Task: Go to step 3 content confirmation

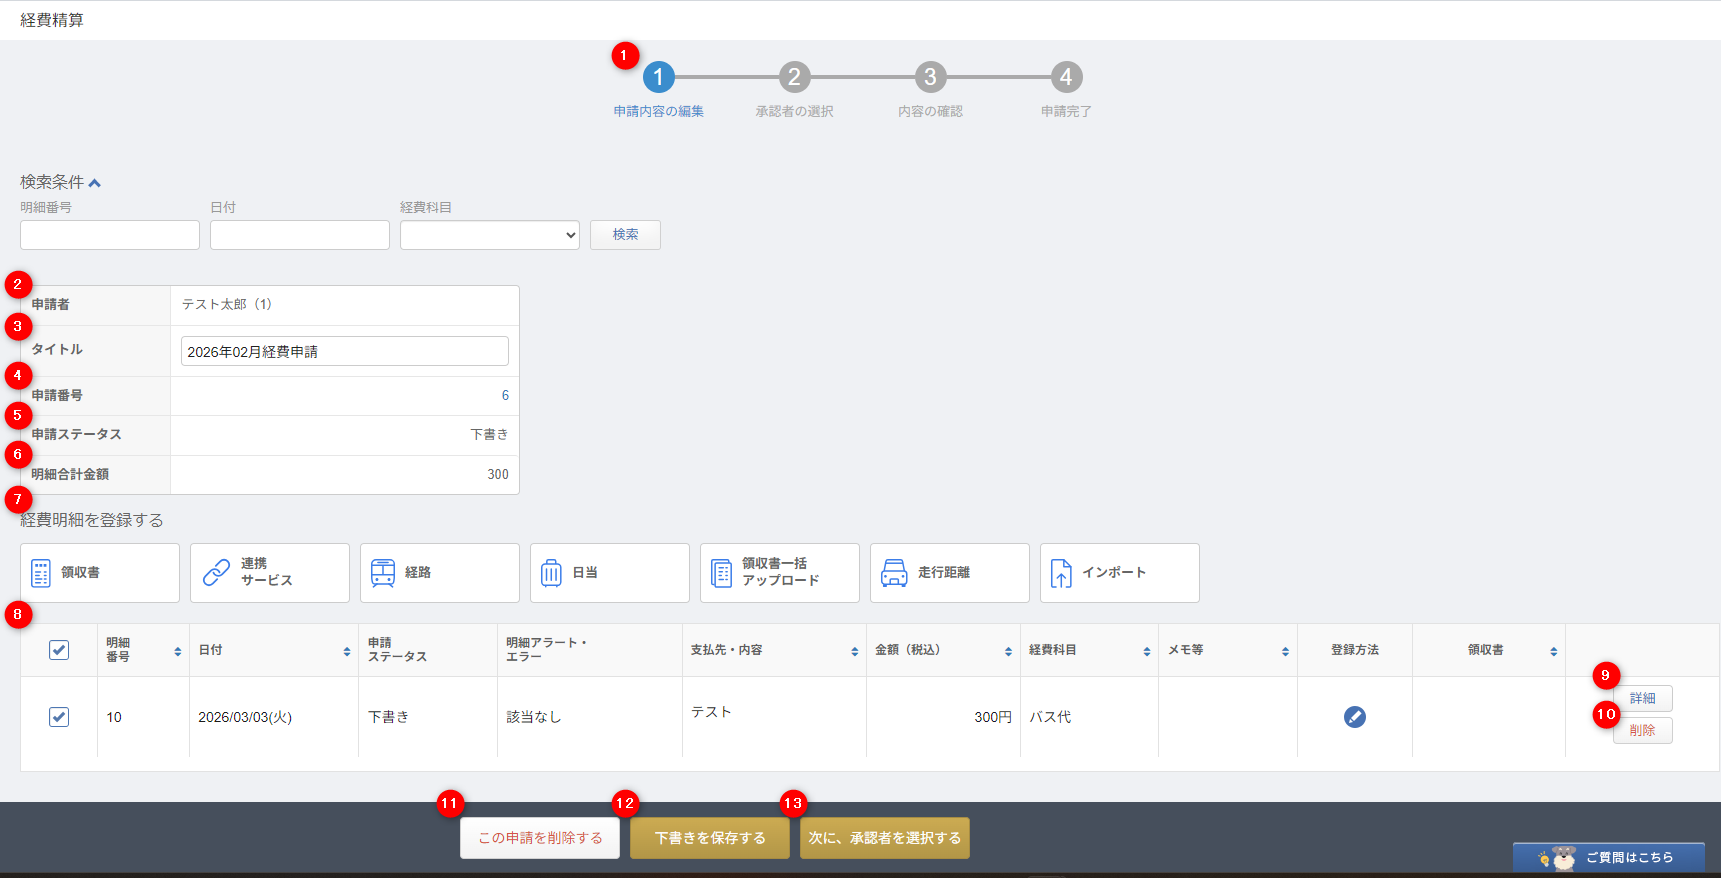Action: (x=930, y=77)
